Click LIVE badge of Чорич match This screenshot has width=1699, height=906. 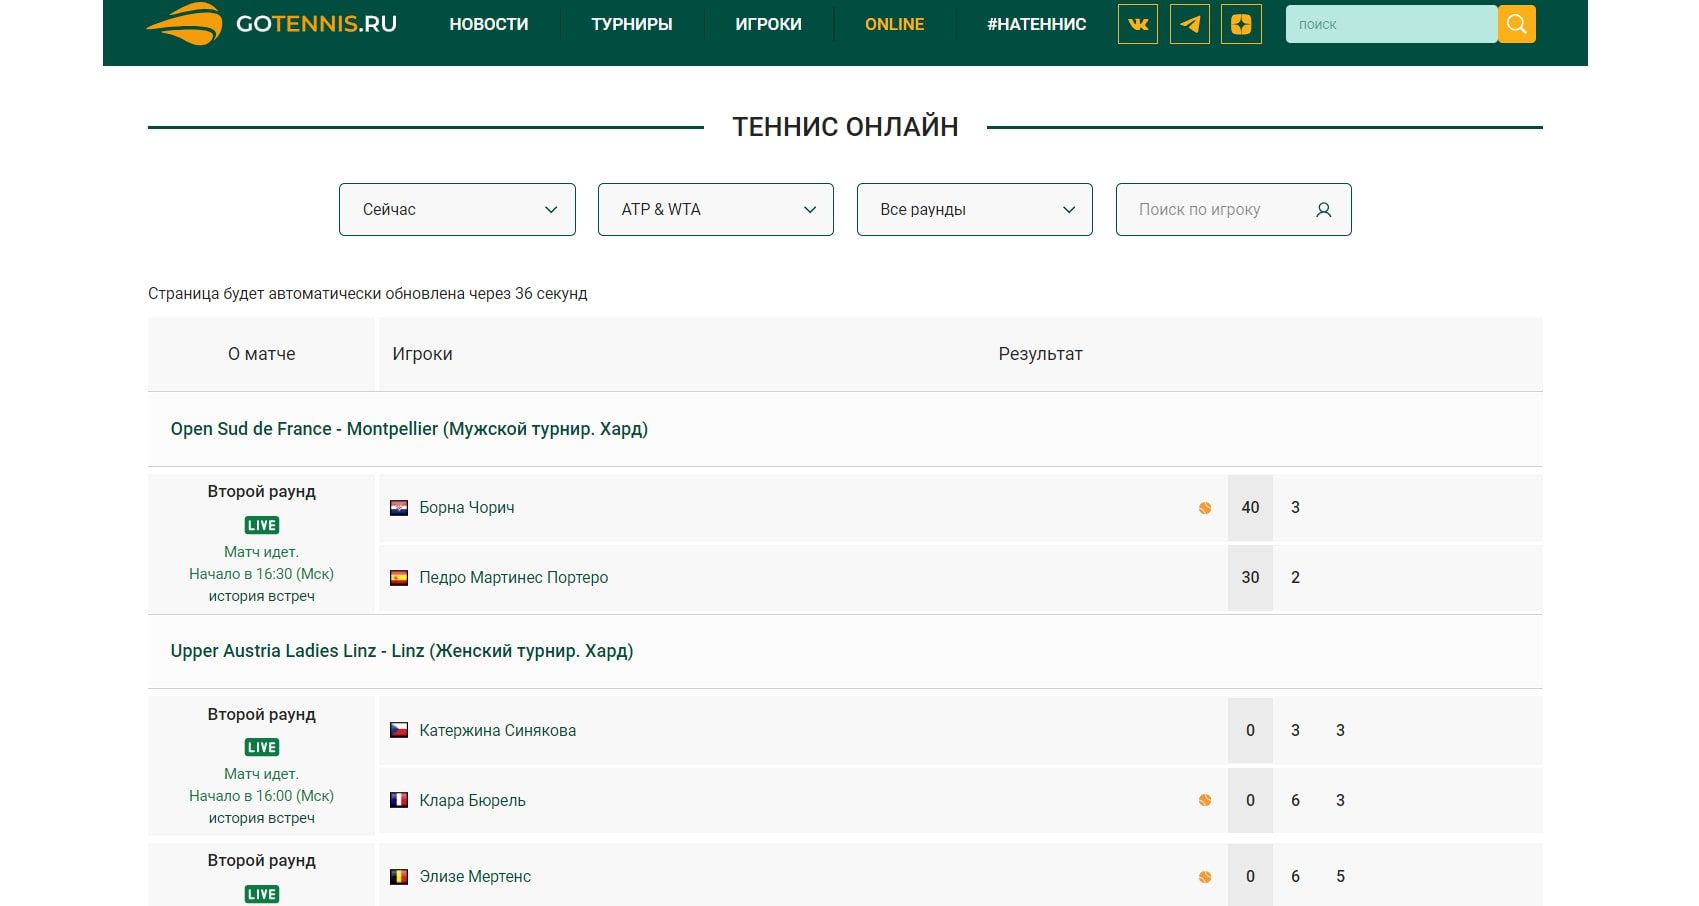(262, 525)
